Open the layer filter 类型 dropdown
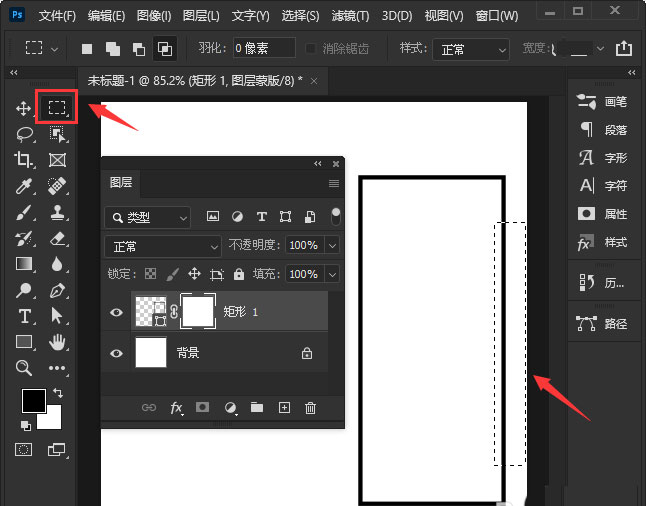The image size is (646, 506). coord(147,217)
